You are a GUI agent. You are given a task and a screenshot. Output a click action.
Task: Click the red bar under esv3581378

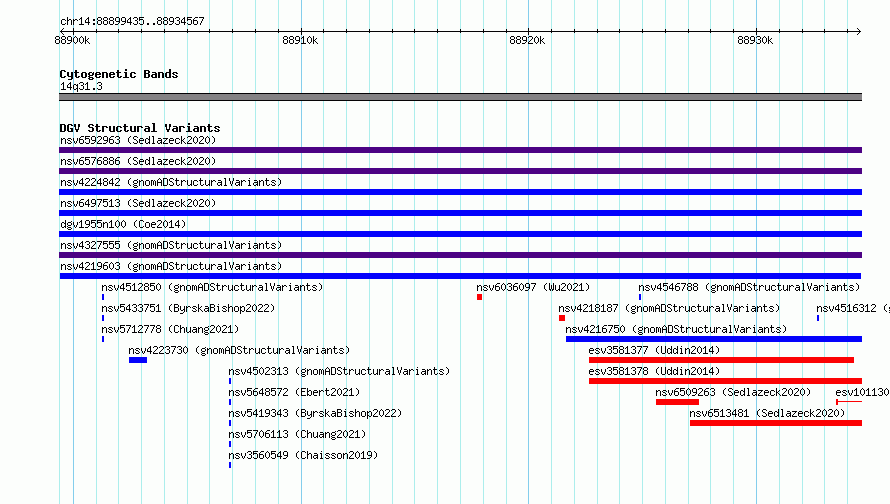(725, 381)
